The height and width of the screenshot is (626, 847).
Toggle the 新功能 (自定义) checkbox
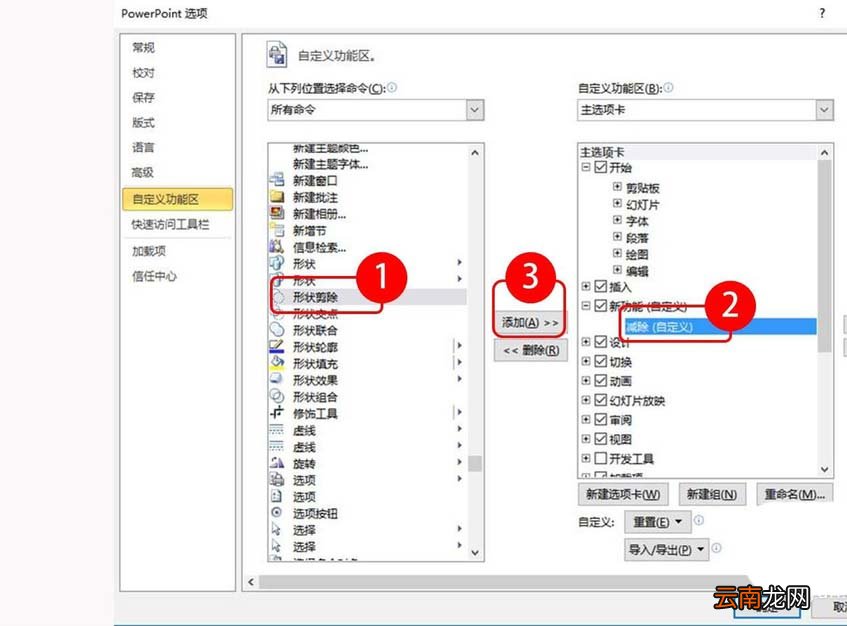(601, 306)
